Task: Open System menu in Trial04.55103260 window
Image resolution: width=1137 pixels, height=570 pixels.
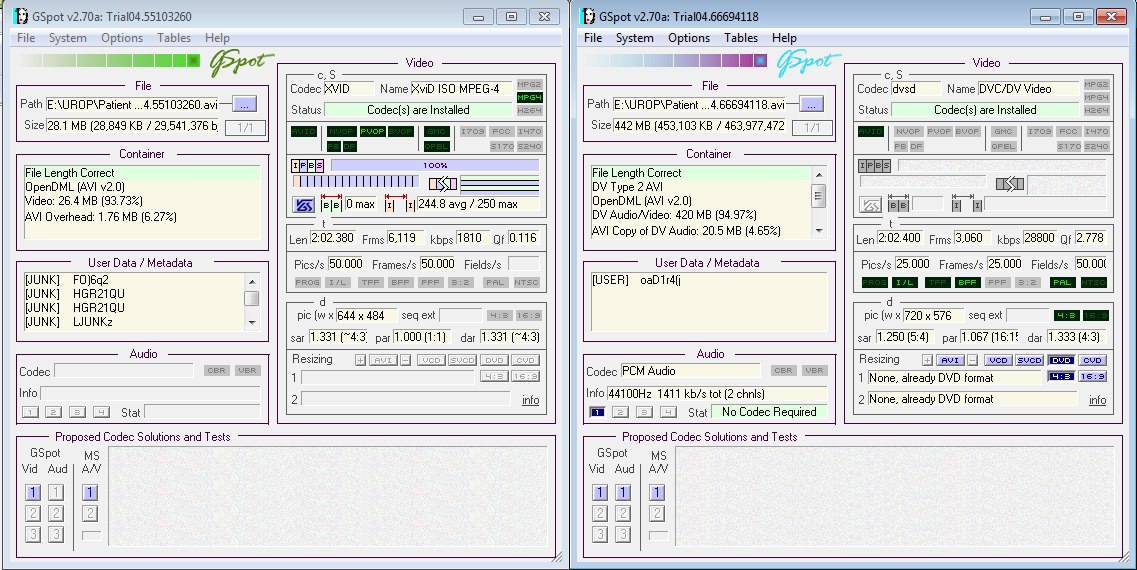Action: [x=67, y=38]
